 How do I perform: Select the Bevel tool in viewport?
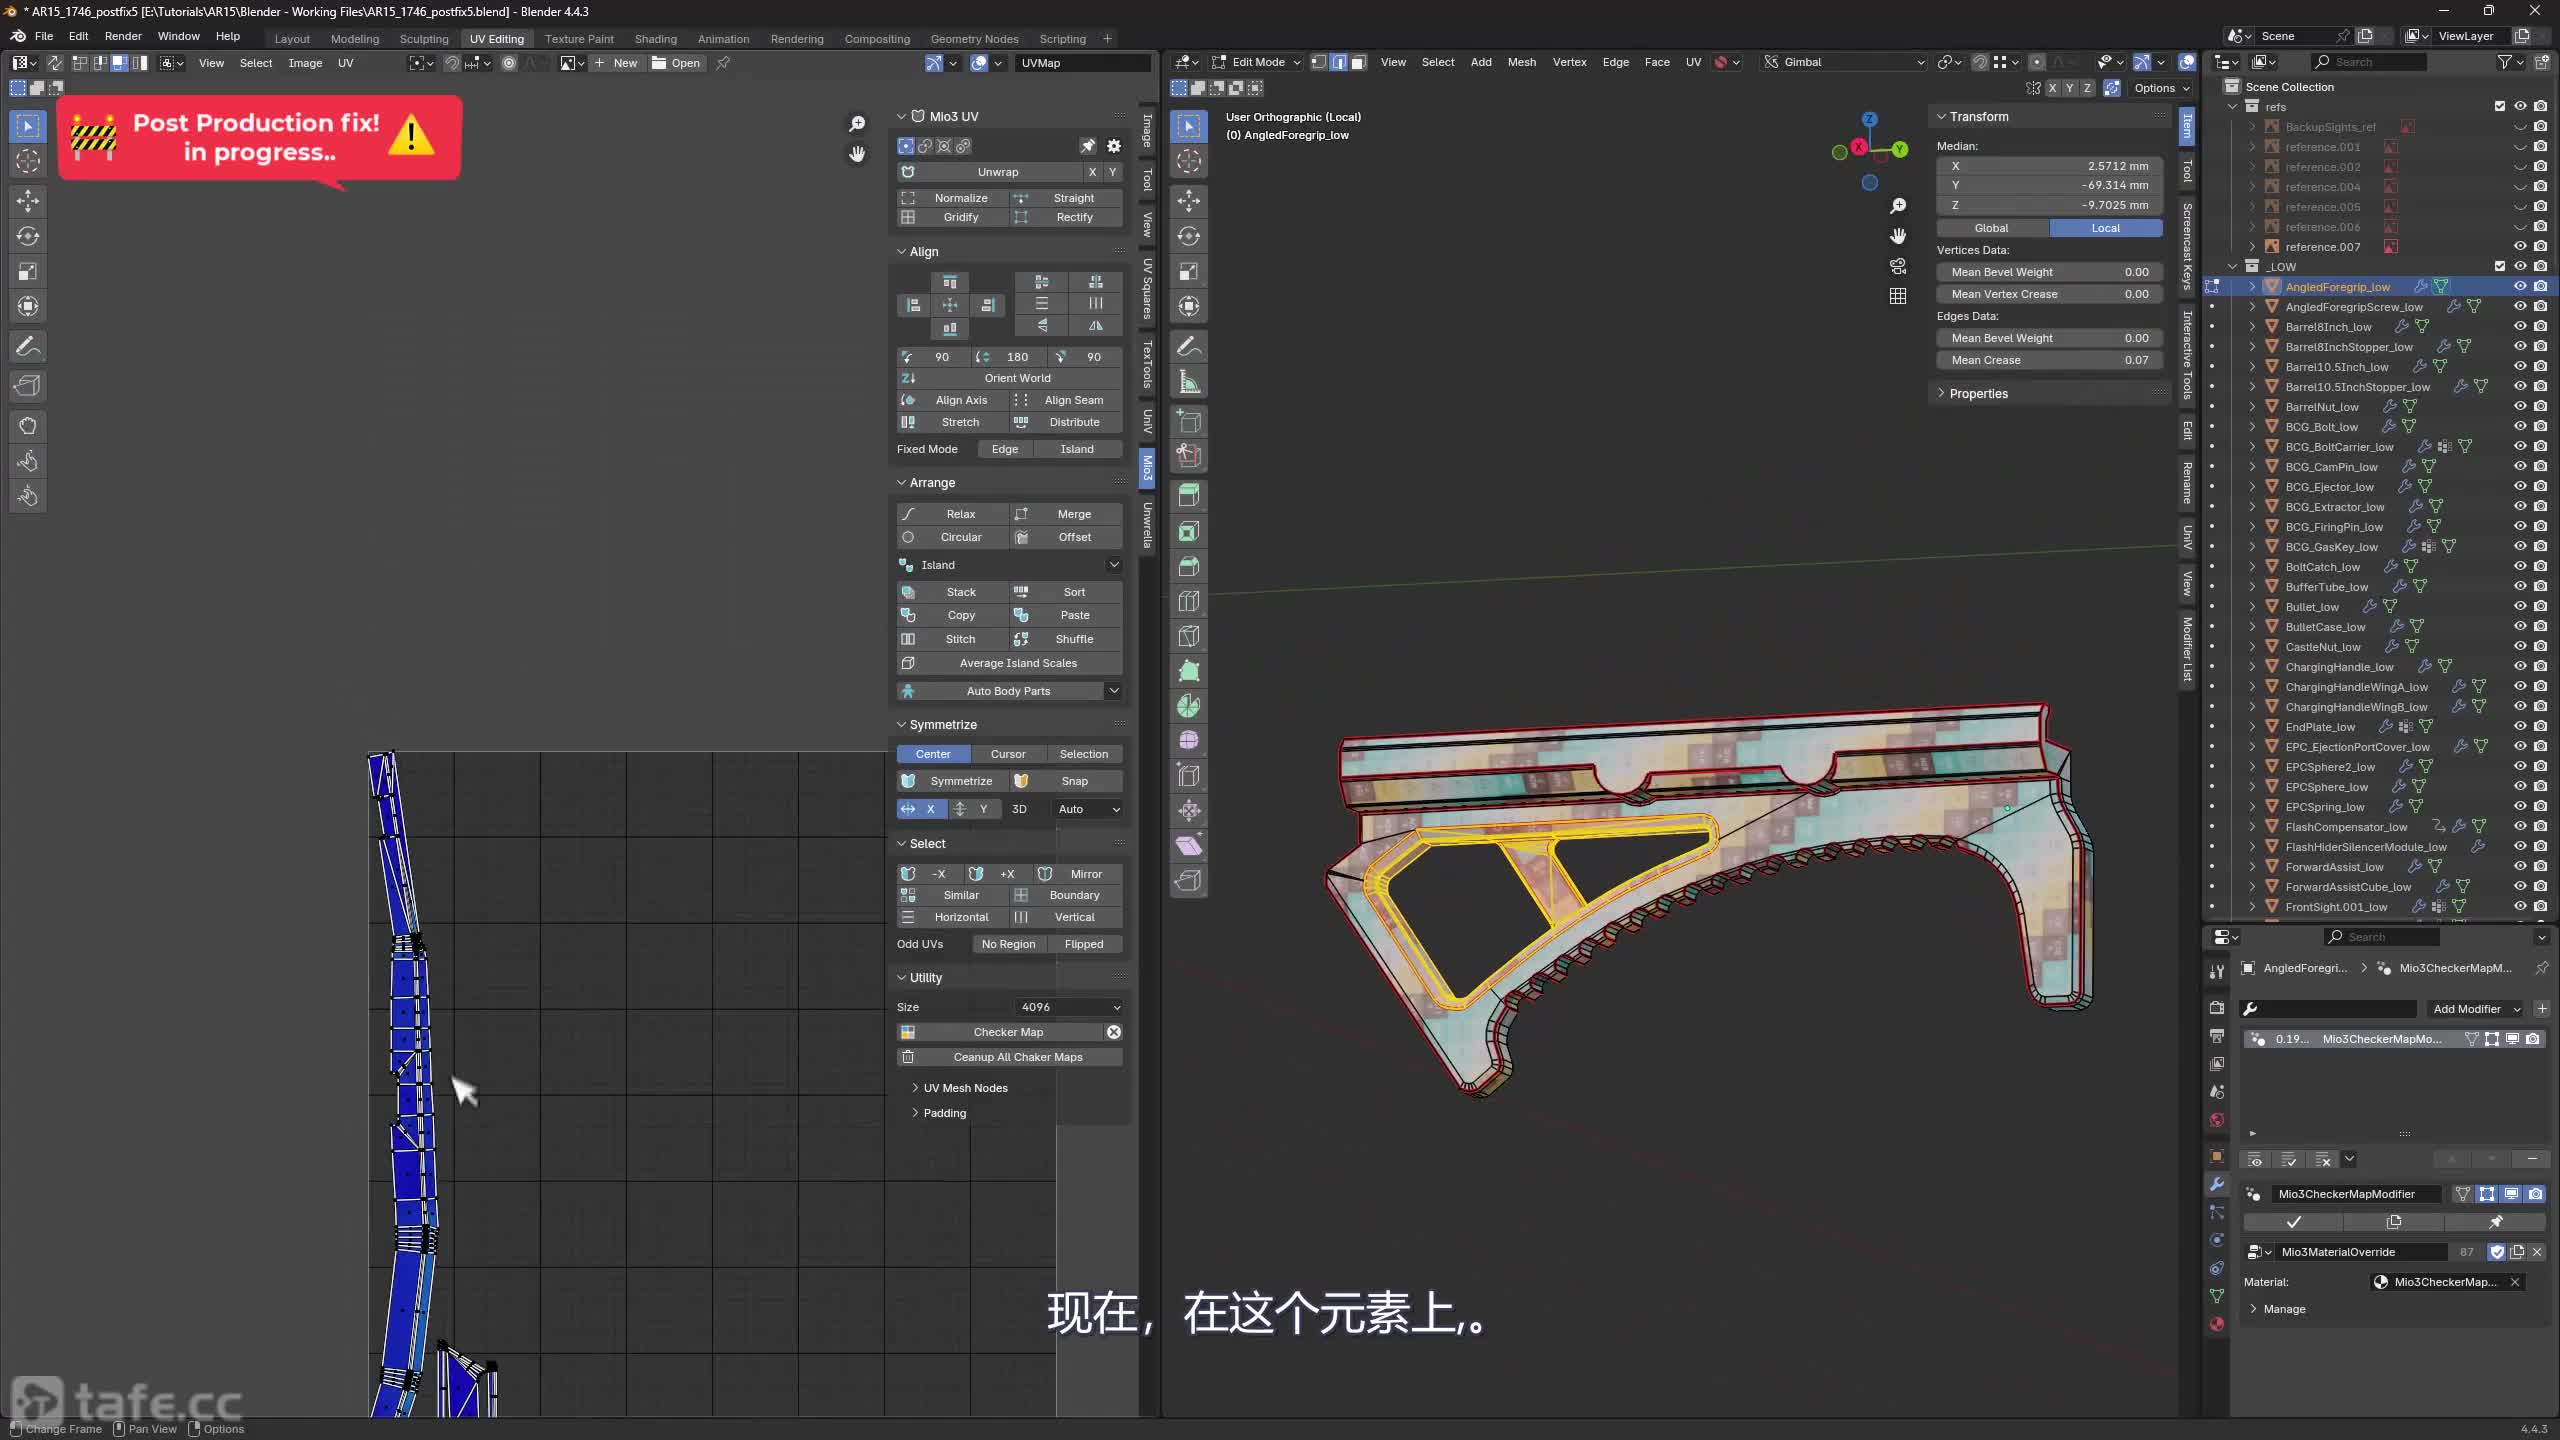(1189, 567)
